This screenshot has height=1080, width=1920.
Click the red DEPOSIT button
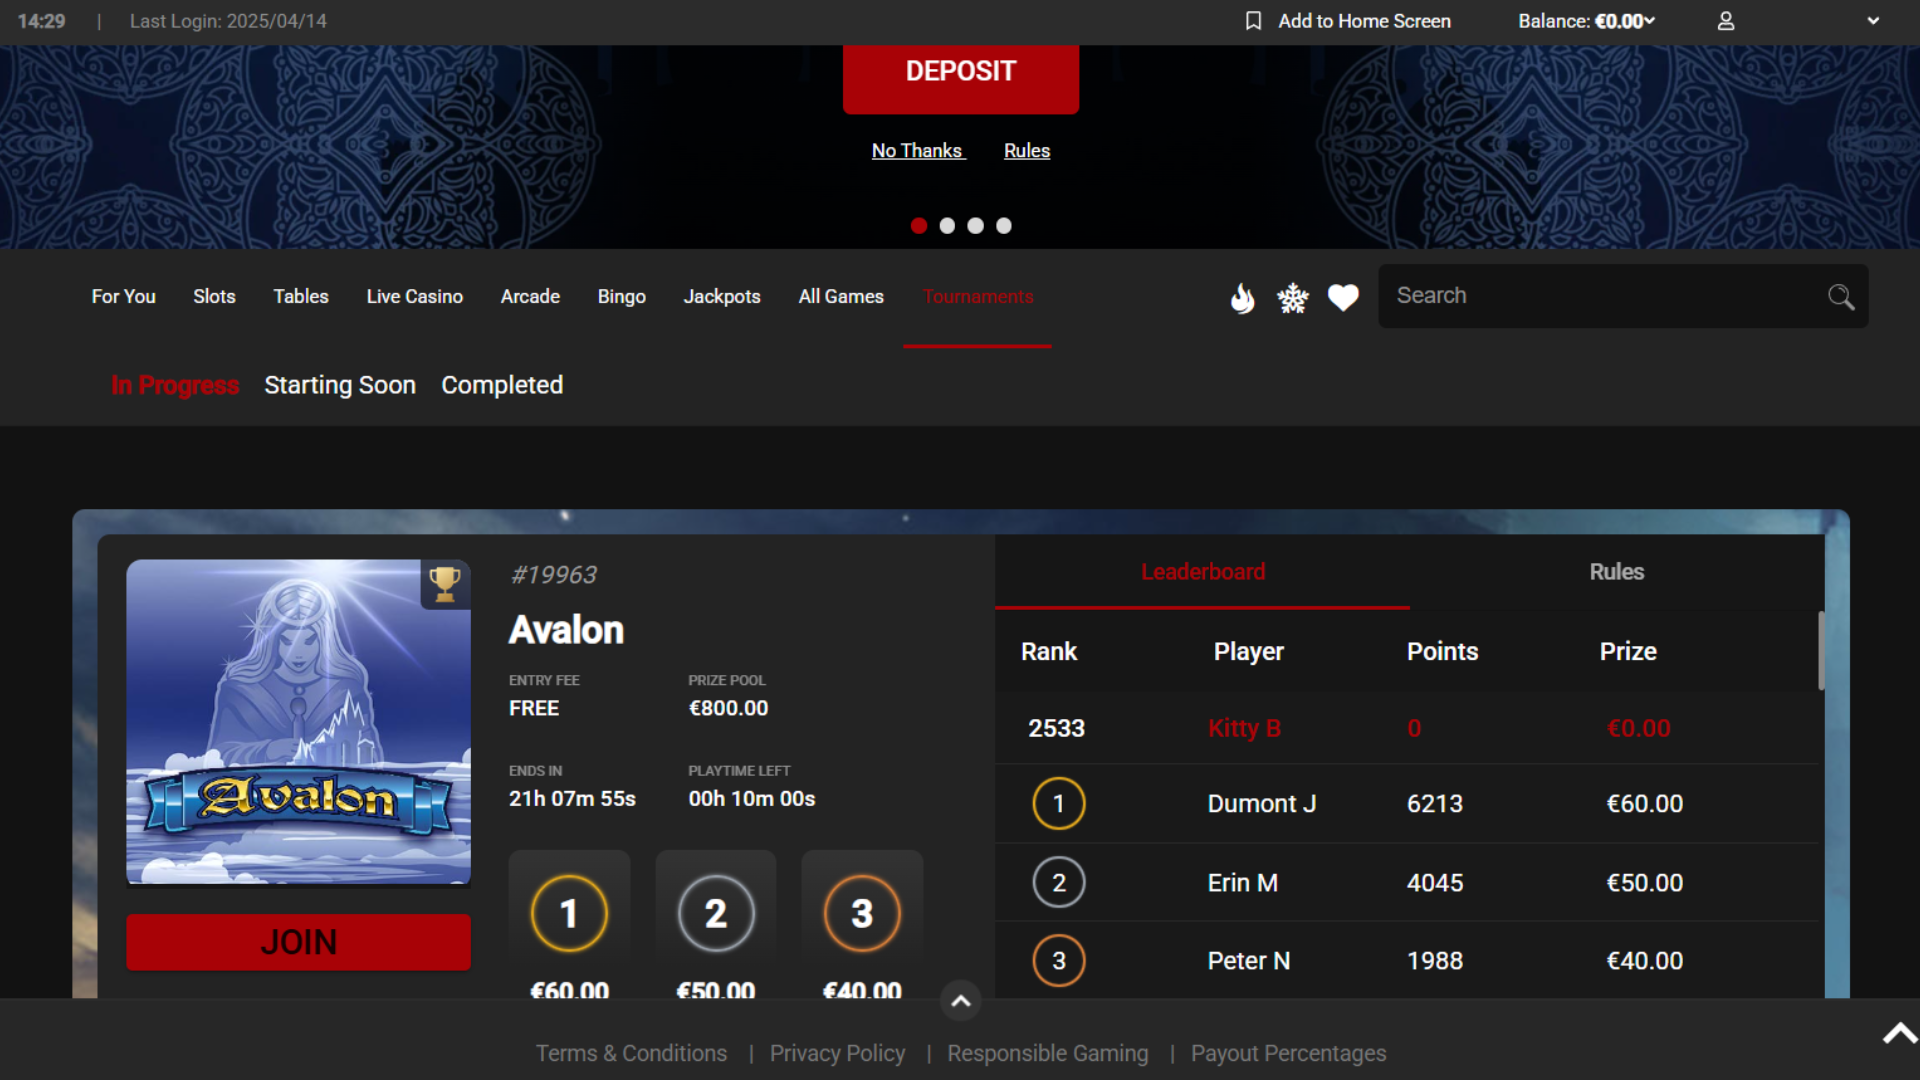pos(961,76)
